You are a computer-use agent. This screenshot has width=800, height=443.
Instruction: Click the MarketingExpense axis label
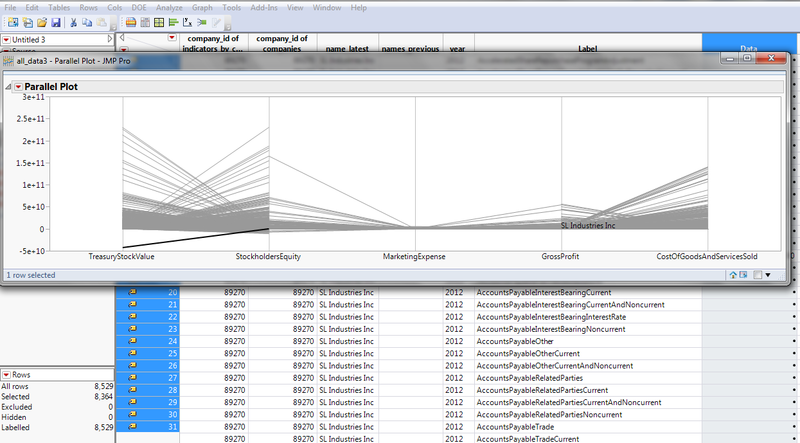[x=414, y=257]
